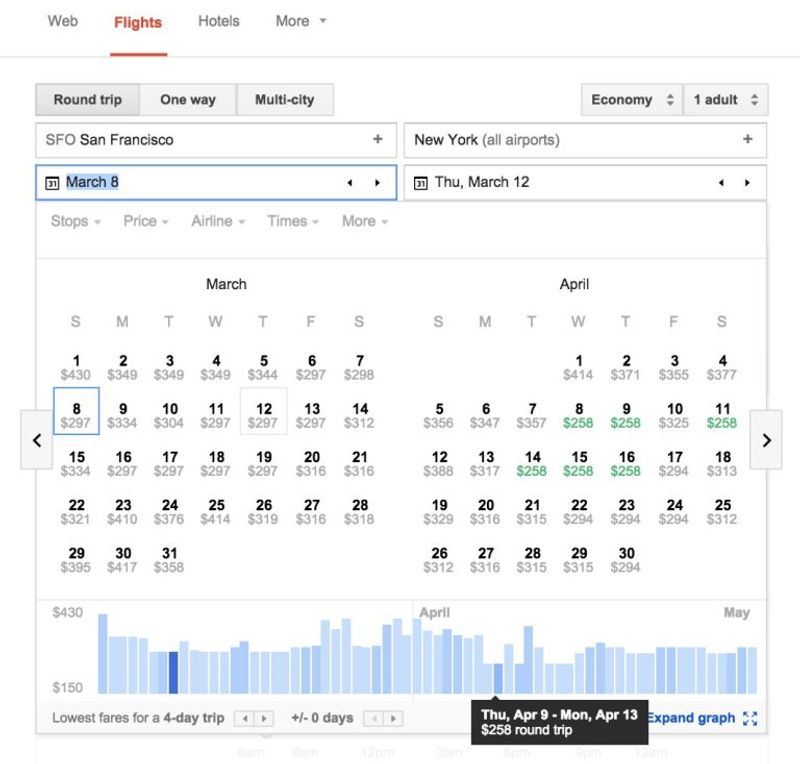
Task: Expand the Stops filter dropdown
Action: (76, 221)
